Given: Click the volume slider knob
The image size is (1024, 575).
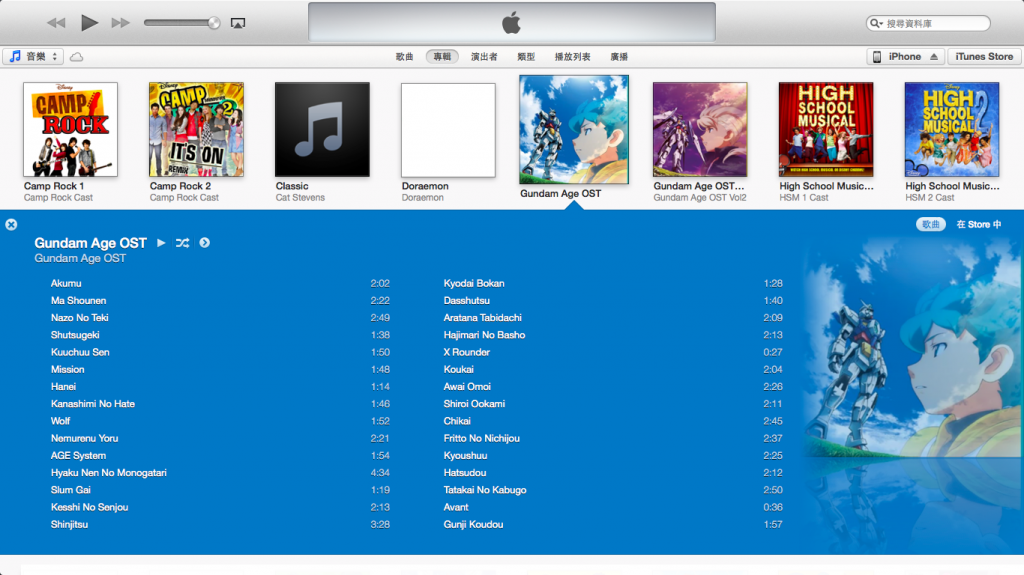Looking at the screenshot, I should click(x=213, y=22).
